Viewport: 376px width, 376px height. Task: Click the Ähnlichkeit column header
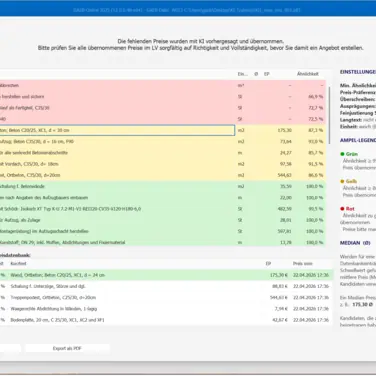click(308, 74)
